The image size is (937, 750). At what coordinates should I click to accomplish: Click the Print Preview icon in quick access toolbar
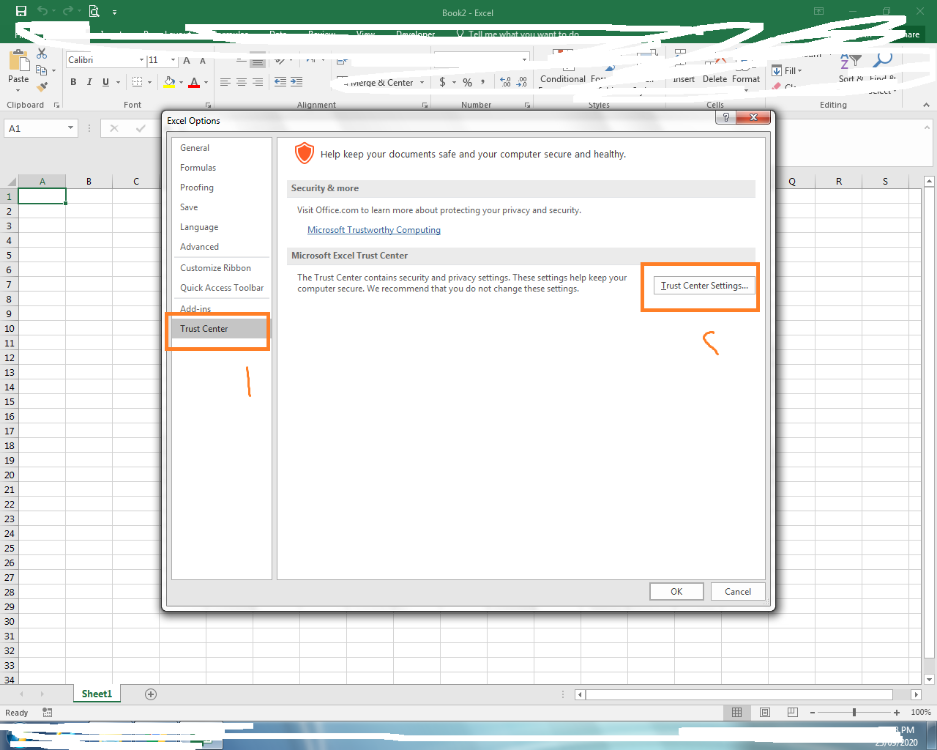point(94,11)
